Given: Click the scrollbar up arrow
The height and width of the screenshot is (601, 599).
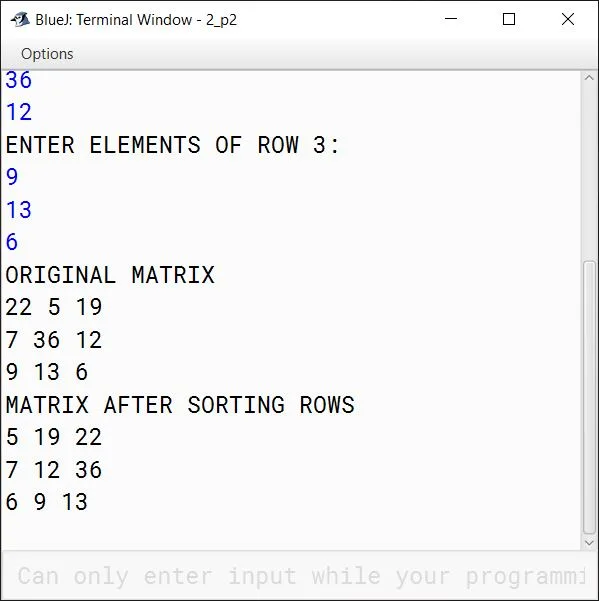Looking at the screenshot, I should click(x=589, y=78).
